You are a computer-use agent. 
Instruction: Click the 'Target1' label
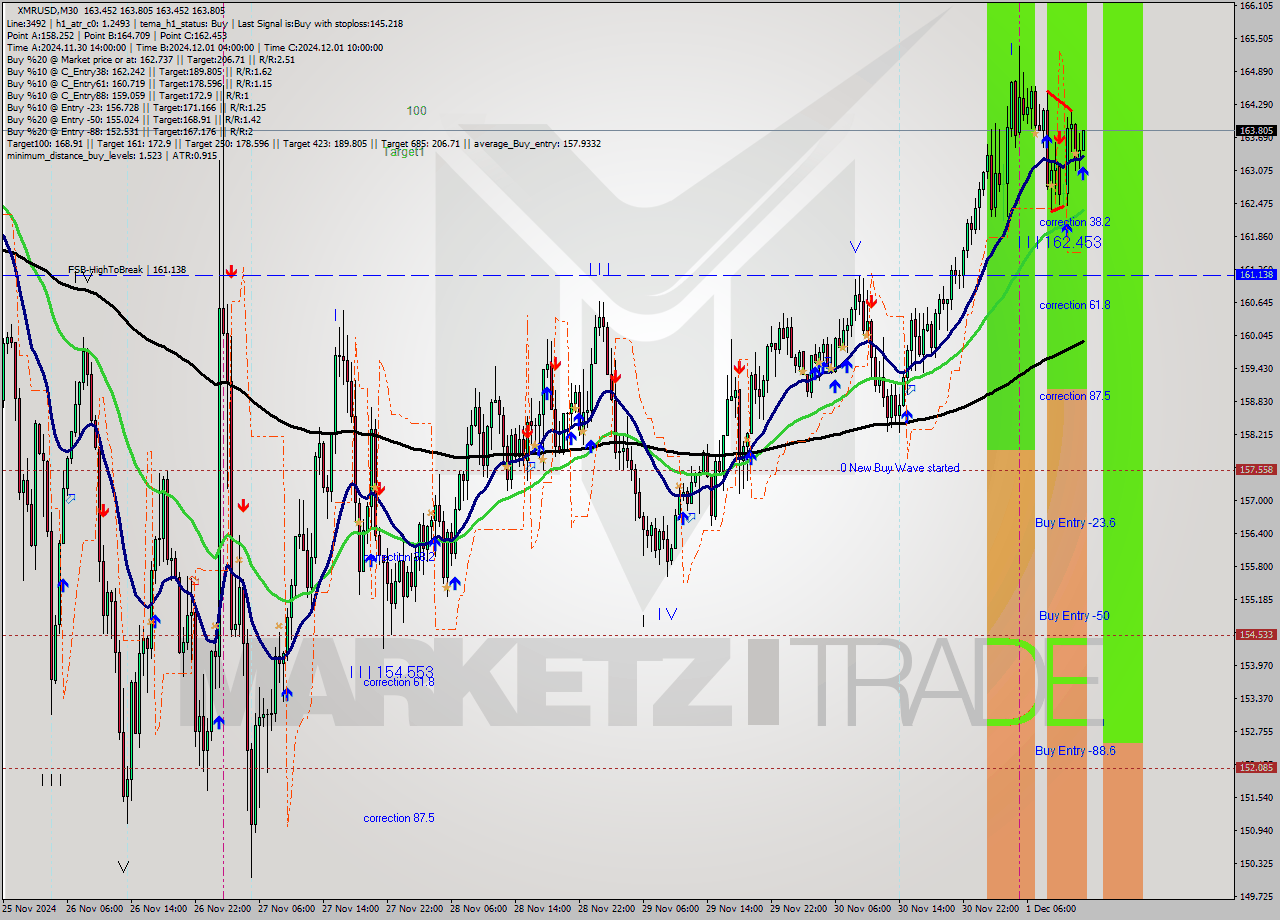(405, 152)
